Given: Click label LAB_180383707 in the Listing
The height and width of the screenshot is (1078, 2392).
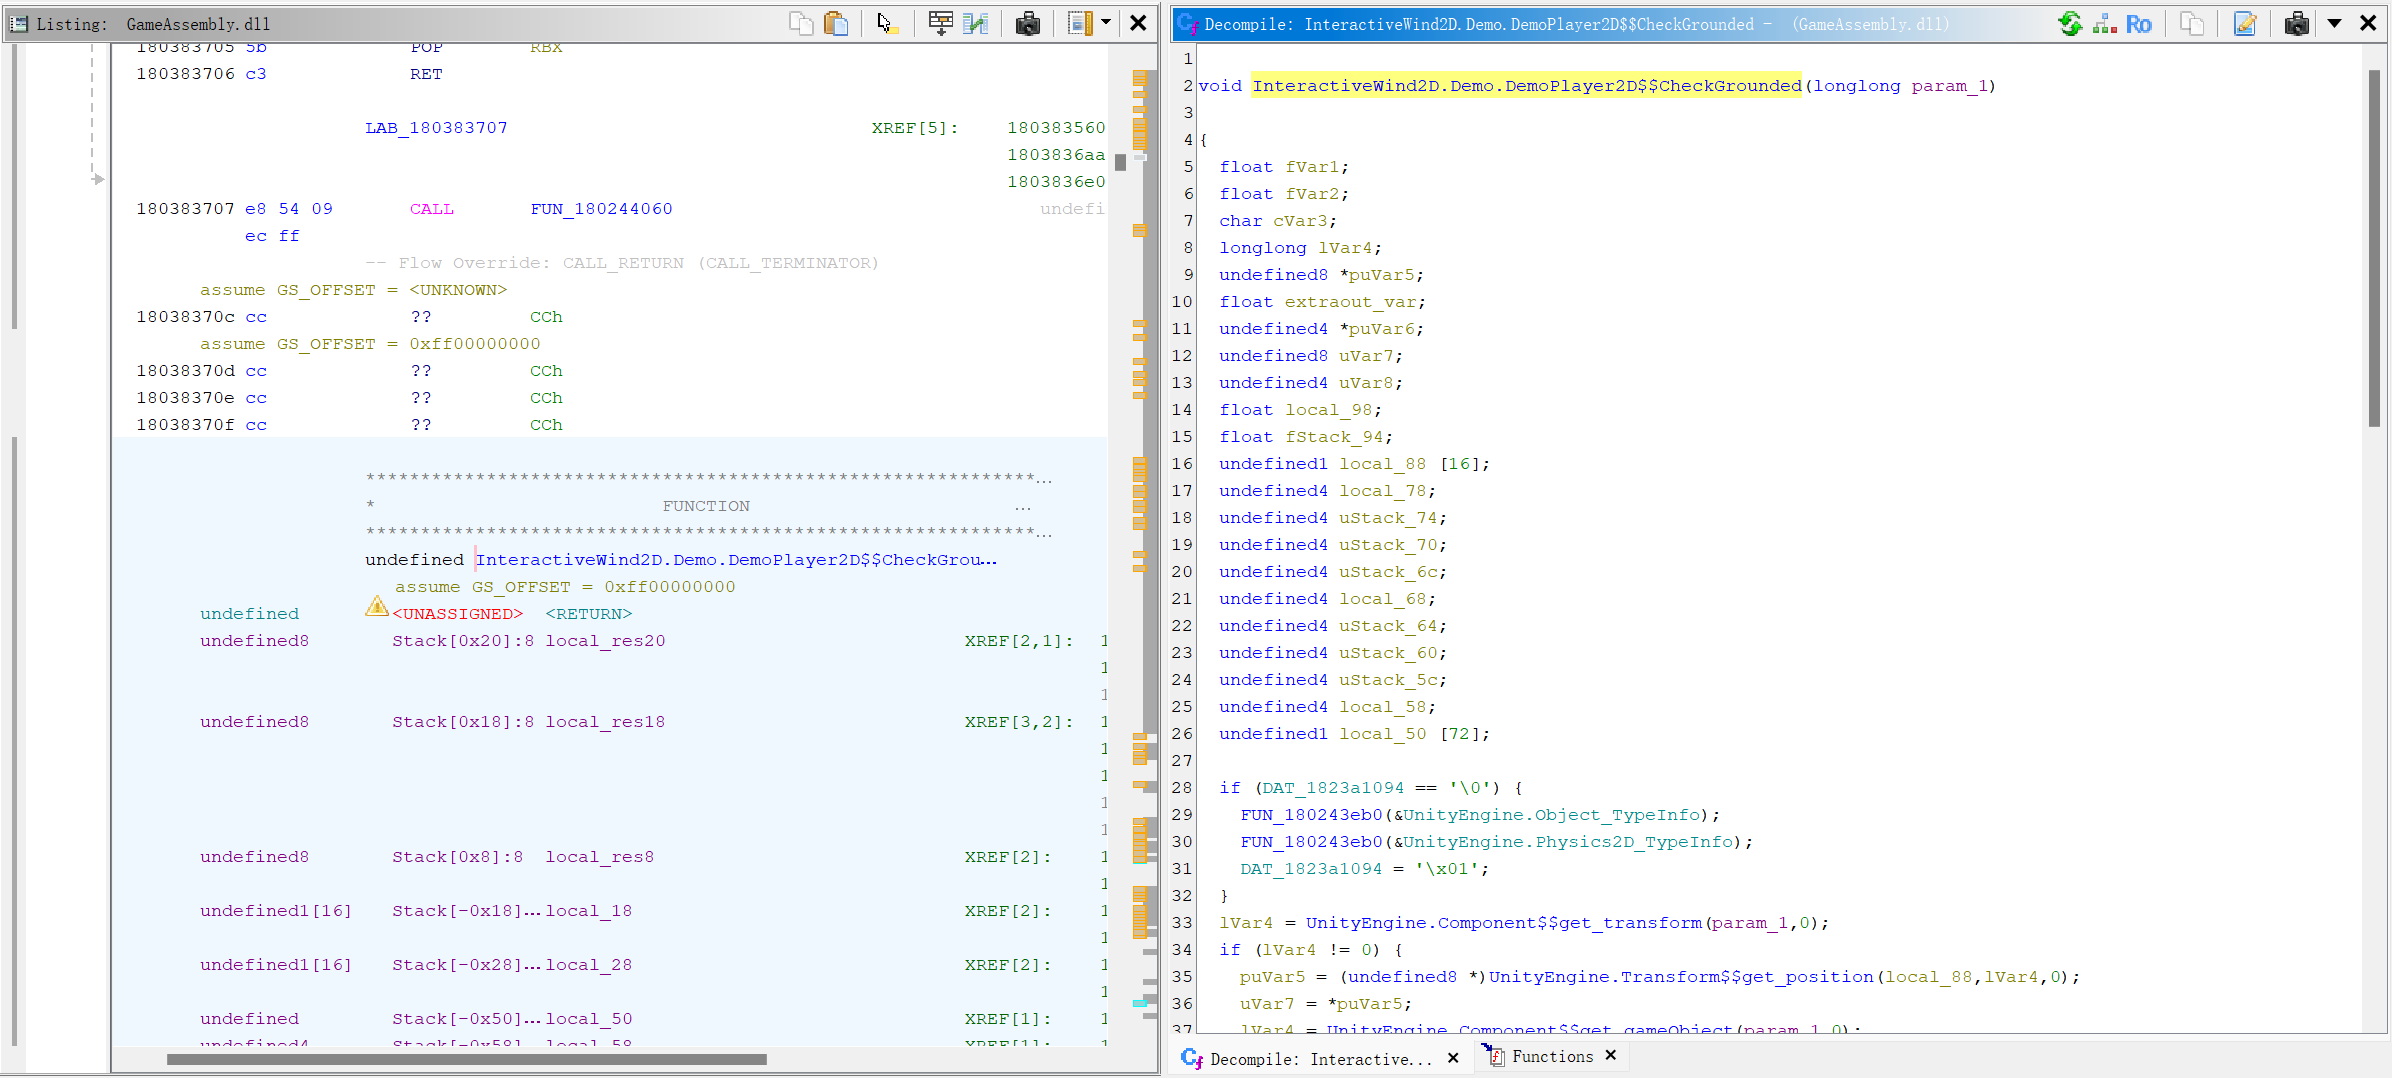Looking at the screenshot, I should click(x=436, y=128).
